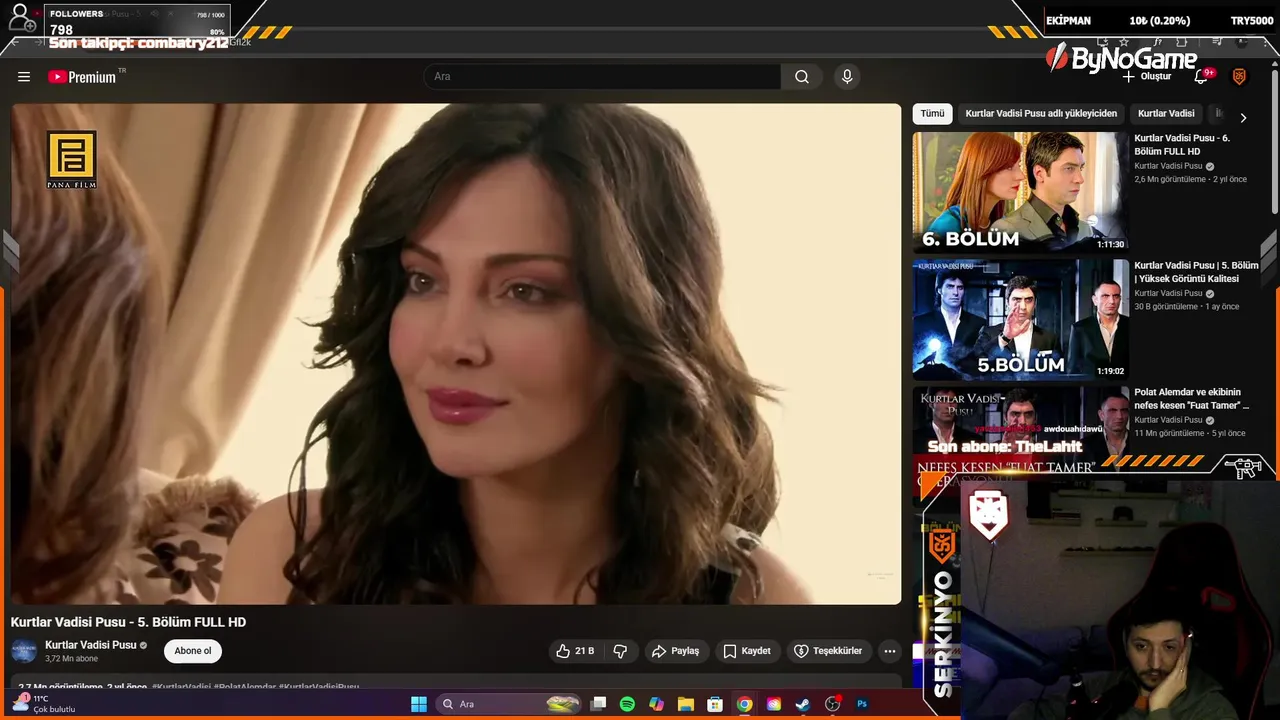The height and width of the screenshot is (720, 1280).
Task: Open the 'Kurtlar Vadisi Pusu' channel name link
Action: click(90, 645)
